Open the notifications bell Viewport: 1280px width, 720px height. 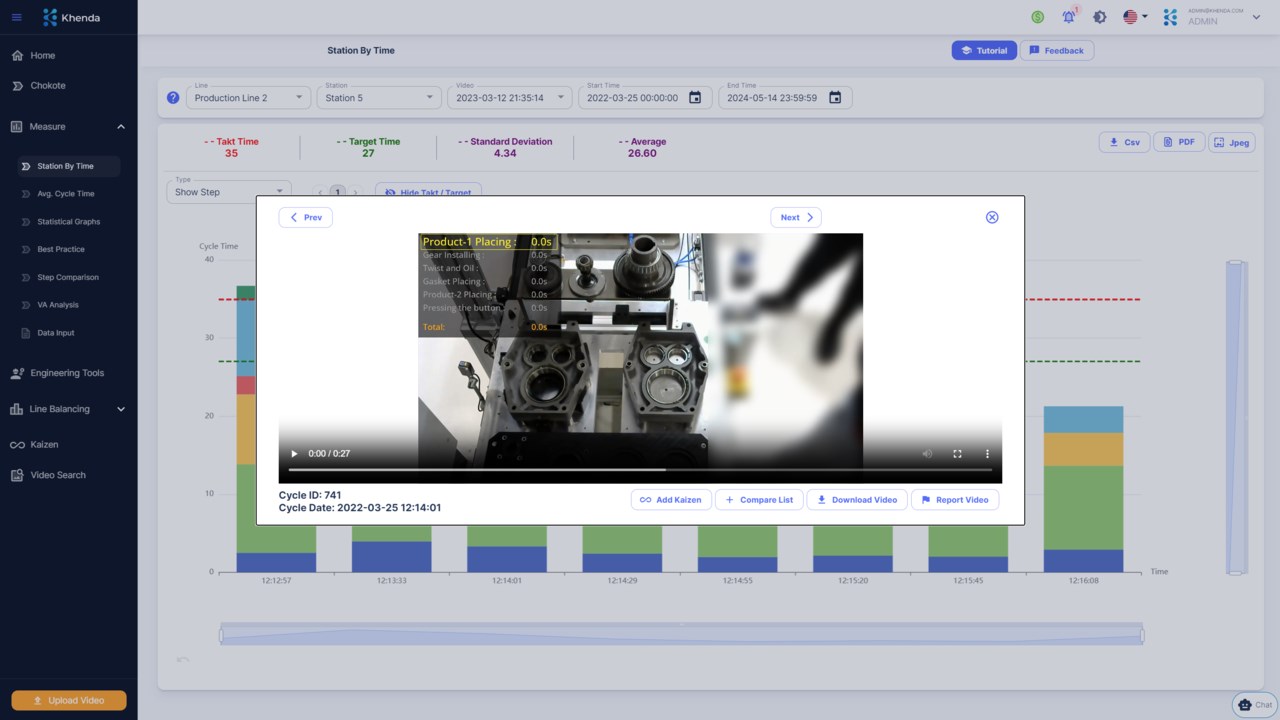coord(1068,17)
